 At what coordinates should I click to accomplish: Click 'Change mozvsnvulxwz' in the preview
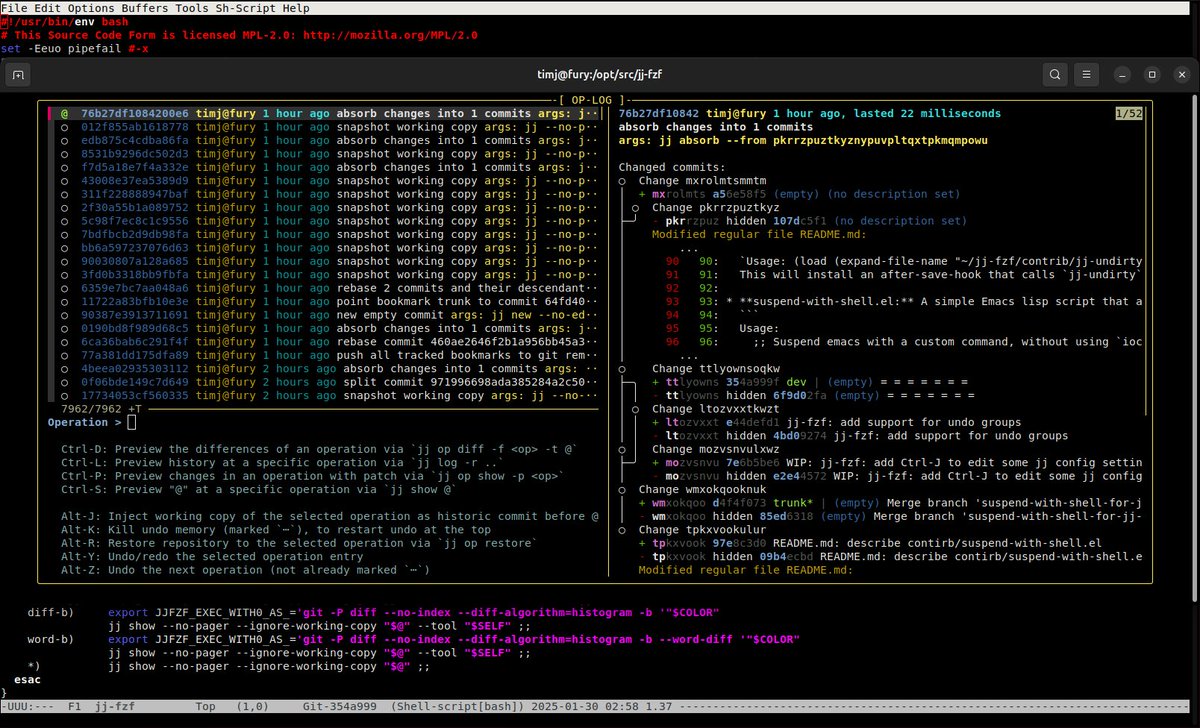716,449
